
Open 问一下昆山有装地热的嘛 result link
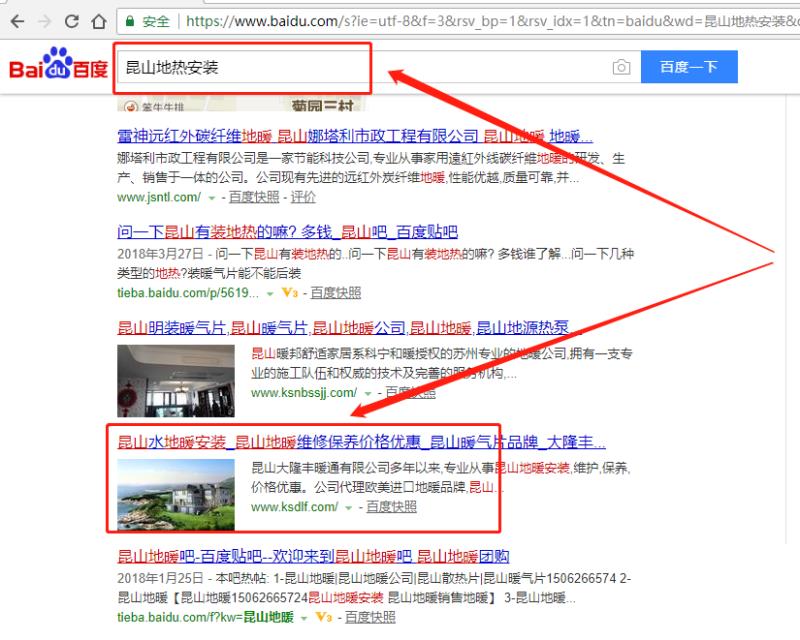(x=281, y=229)
